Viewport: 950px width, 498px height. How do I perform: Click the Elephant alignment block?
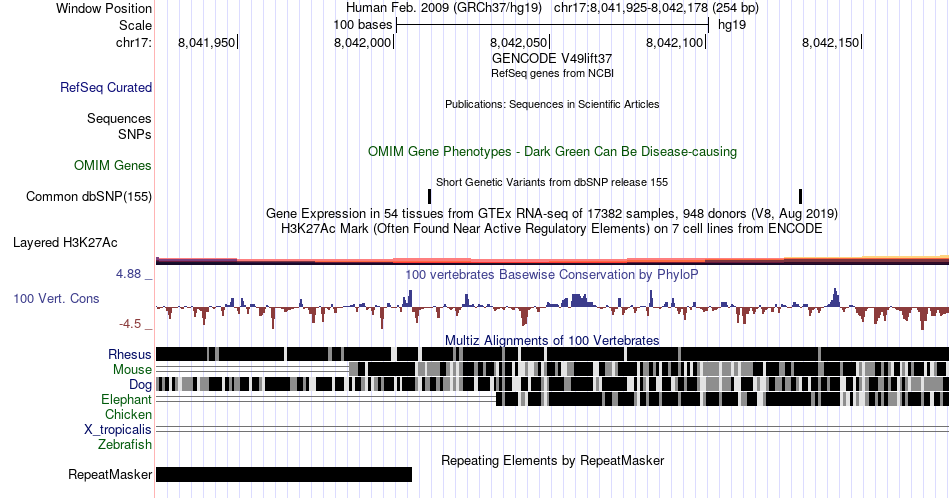722,399
